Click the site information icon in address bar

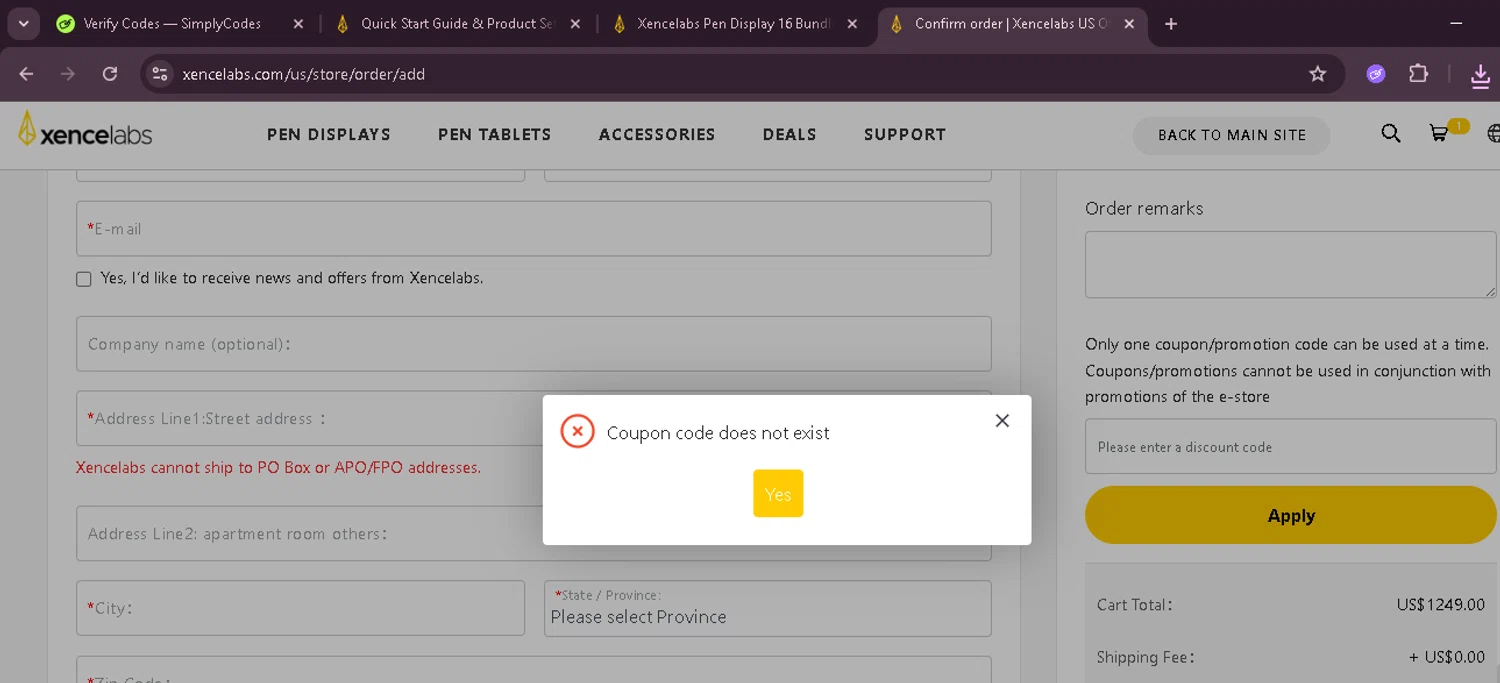[159, 74]
